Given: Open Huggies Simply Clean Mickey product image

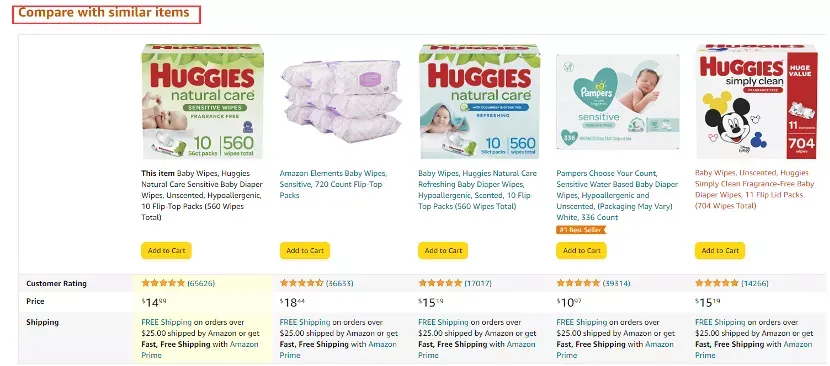Looking at the screenshot, I should (x=757, y=102).
